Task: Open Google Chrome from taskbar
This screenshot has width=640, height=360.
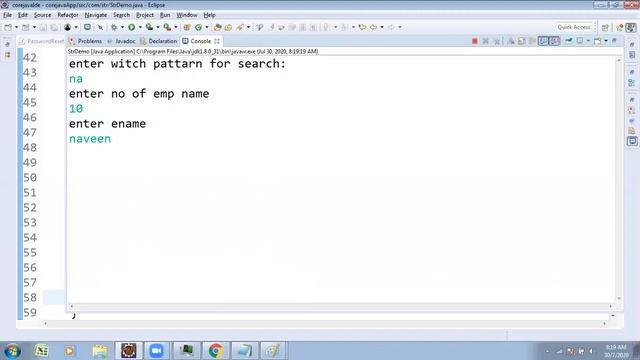Action: (216, 351)
